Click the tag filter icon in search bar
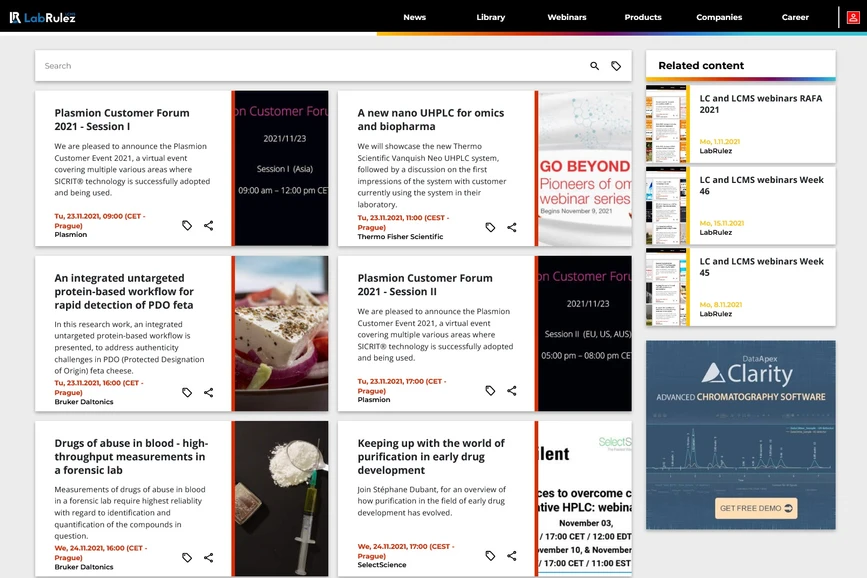 [616, 66]
